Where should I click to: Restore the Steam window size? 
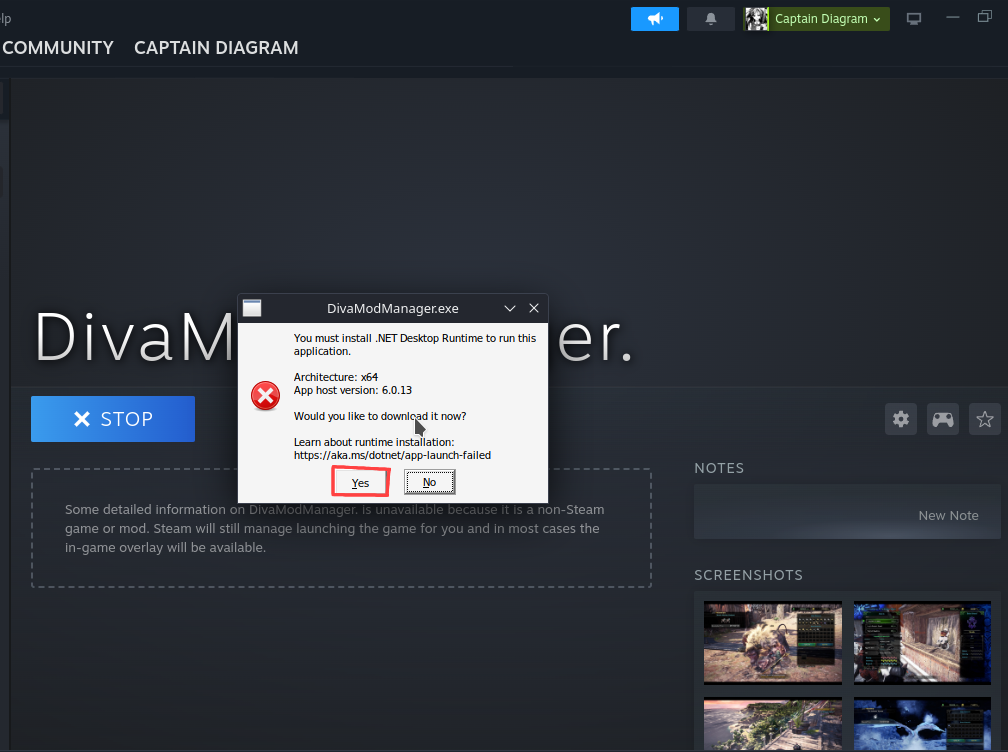985,17
